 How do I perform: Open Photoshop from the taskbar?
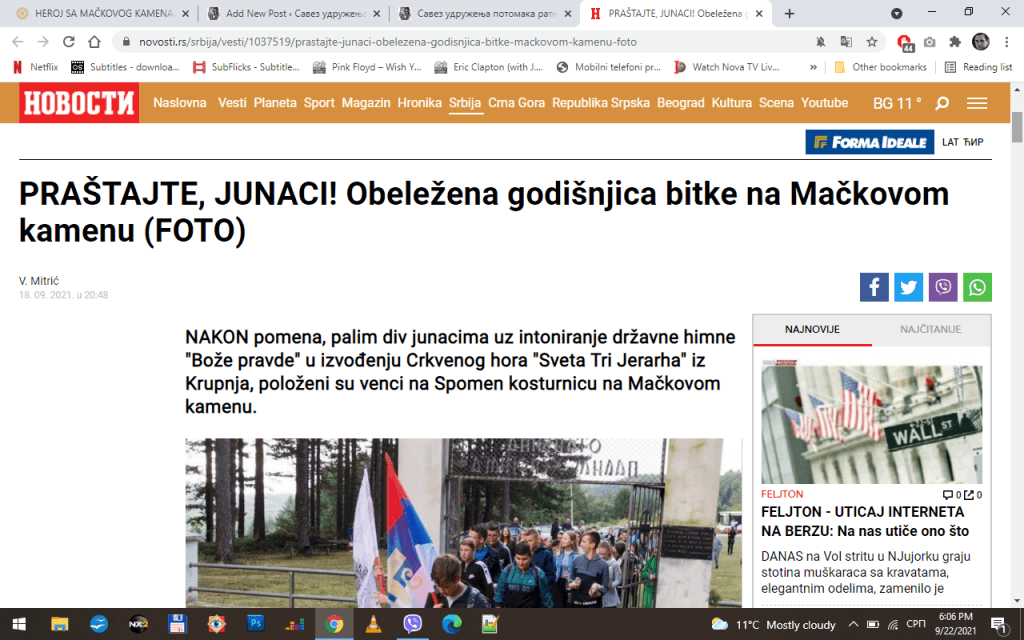click(255, 624)
